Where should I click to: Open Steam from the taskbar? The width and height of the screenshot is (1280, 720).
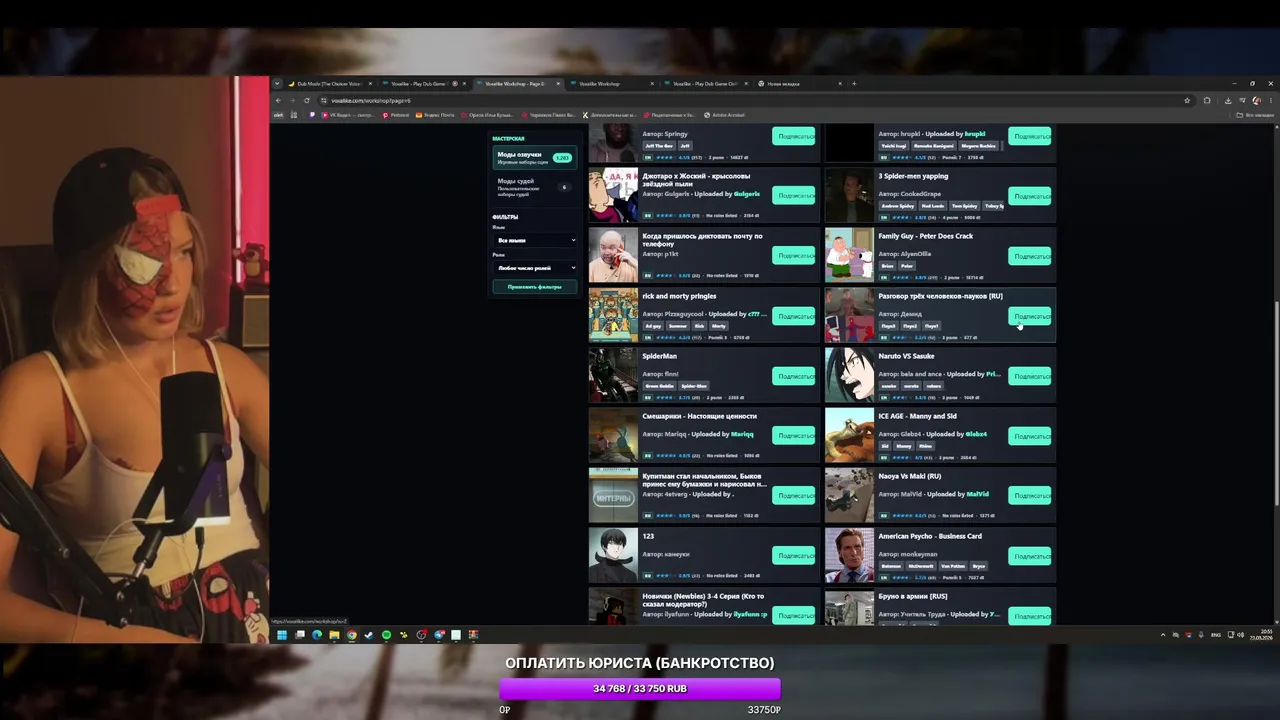pyautogui.click(x=369, y=635)
